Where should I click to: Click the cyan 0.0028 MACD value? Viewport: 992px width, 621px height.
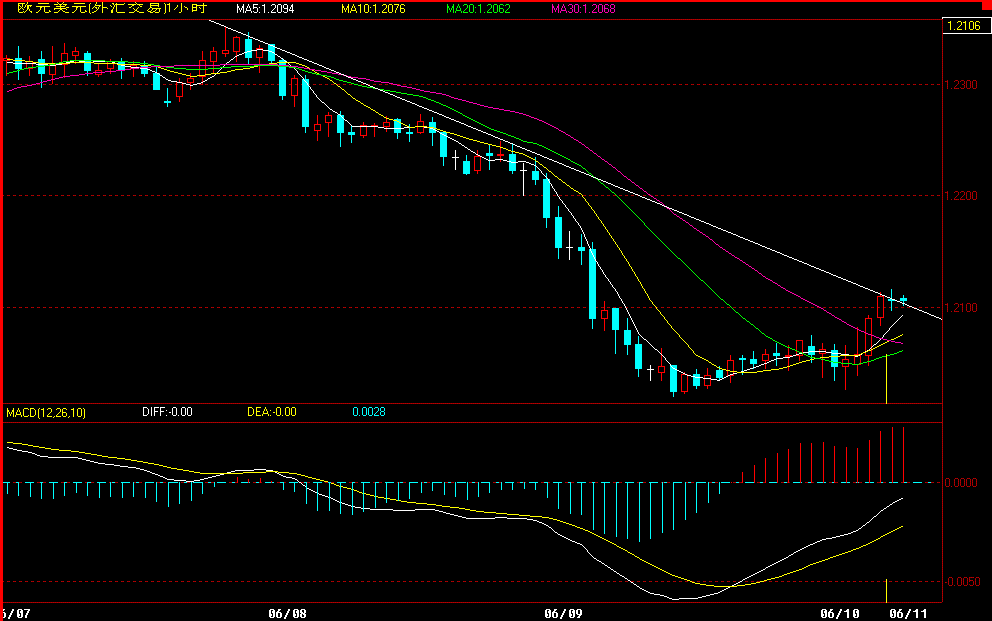[x=369, y=412]
